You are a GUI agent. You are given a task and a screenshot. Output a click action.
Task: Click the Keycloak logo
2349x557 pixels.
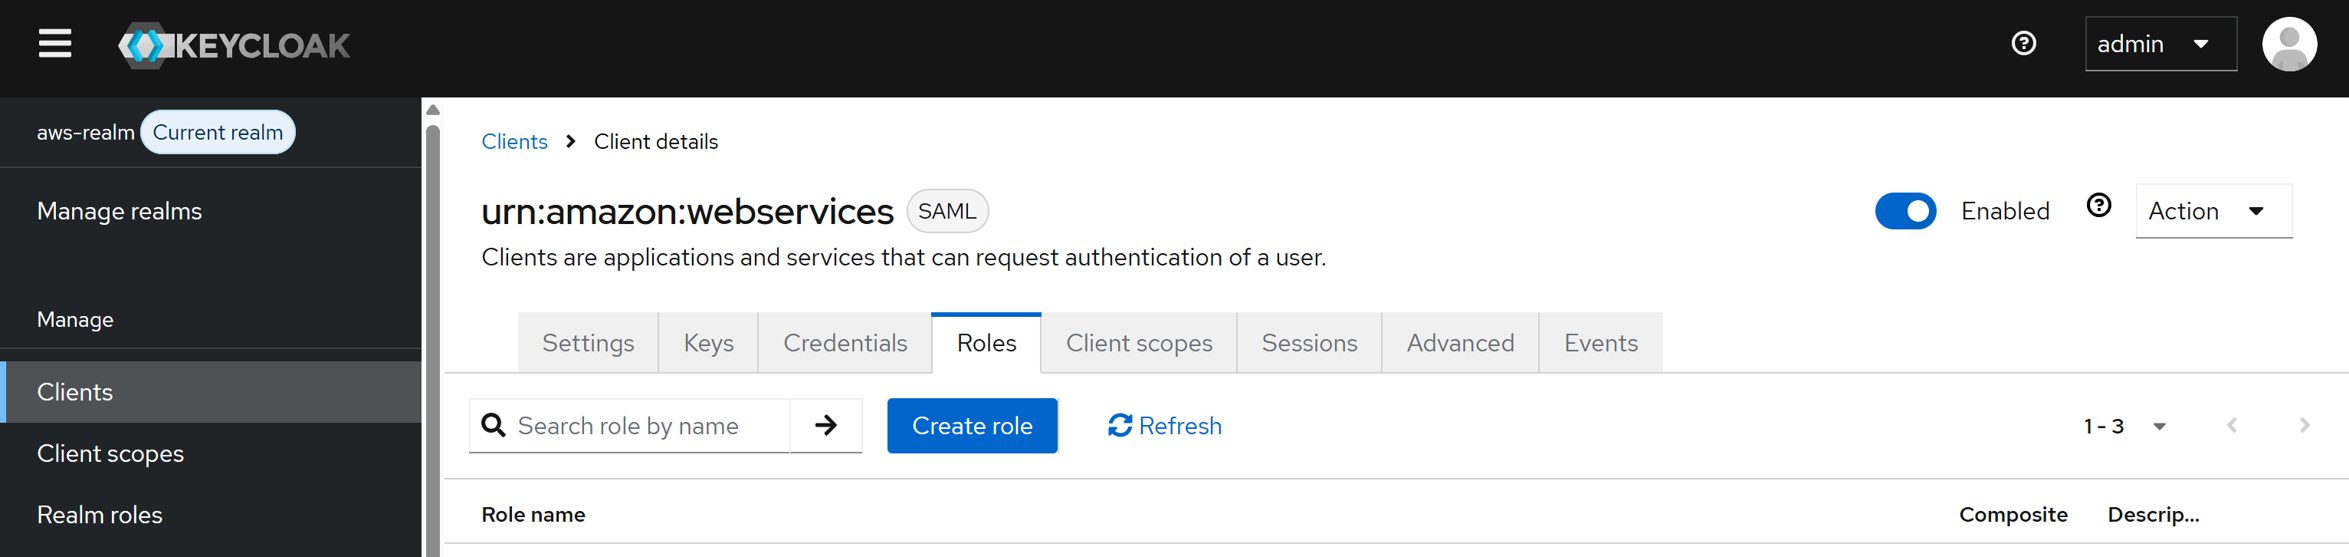point(234,45)
